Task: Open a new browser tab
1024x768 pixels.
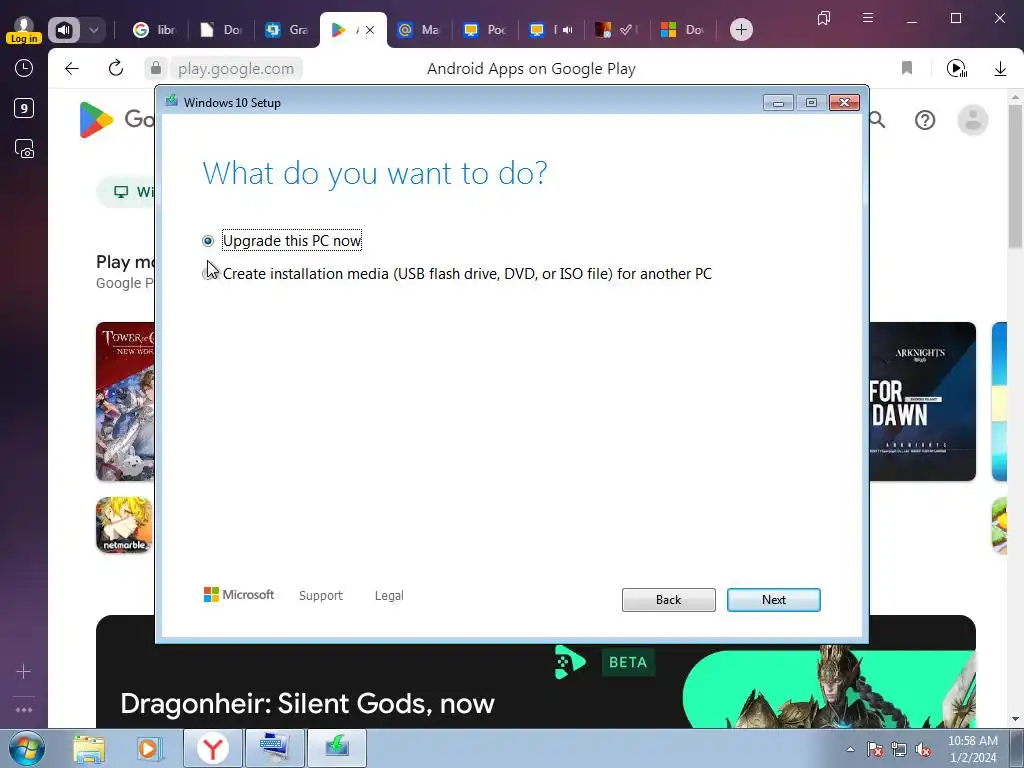Action: pyautogui.click(x=741, y=30)
